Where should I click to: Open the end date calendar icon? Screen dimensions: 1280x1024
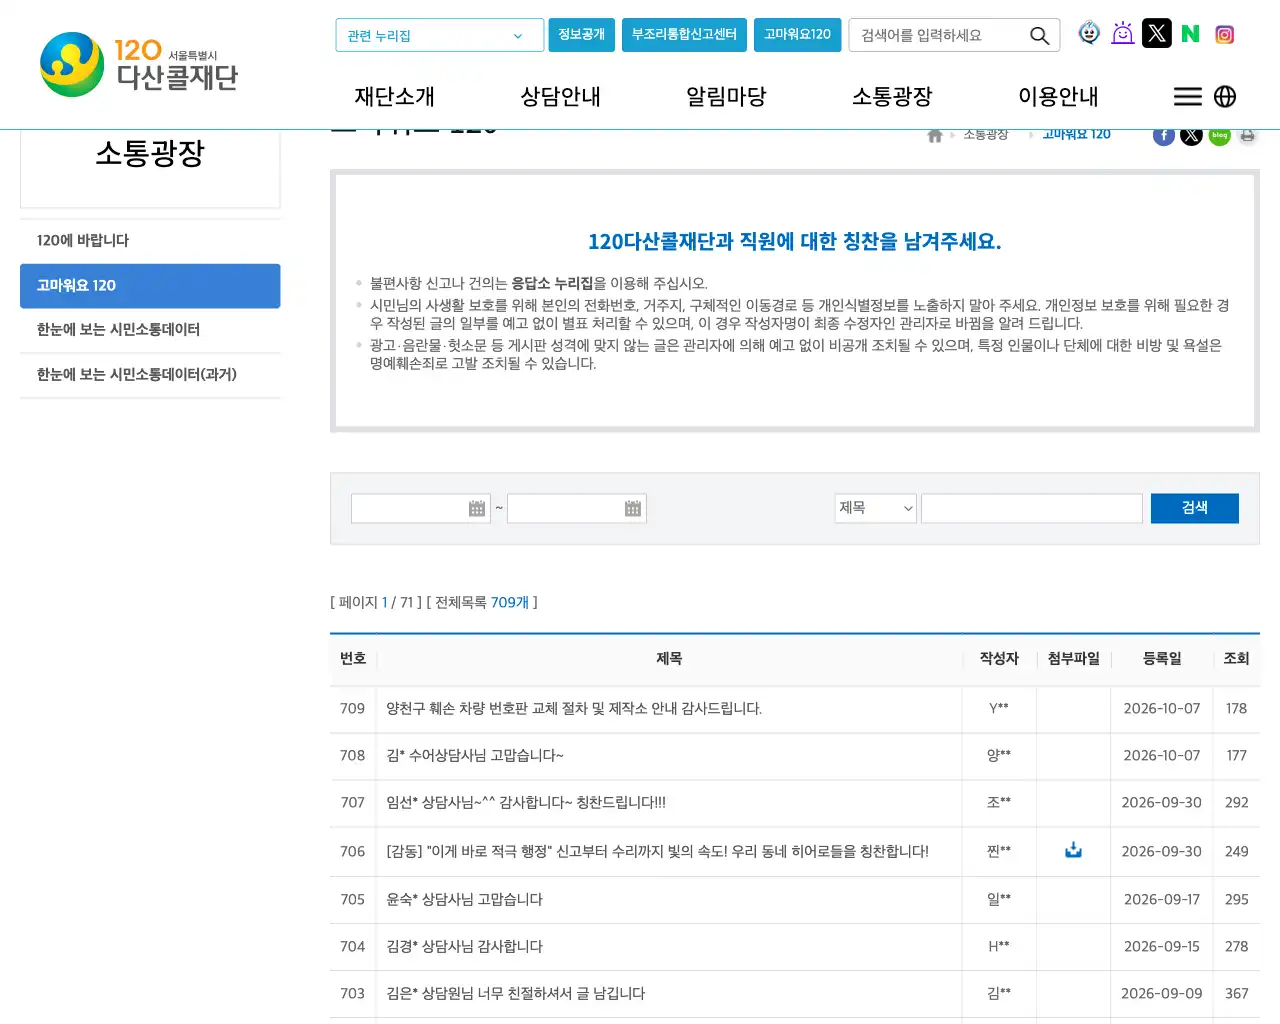pos(633,509)
